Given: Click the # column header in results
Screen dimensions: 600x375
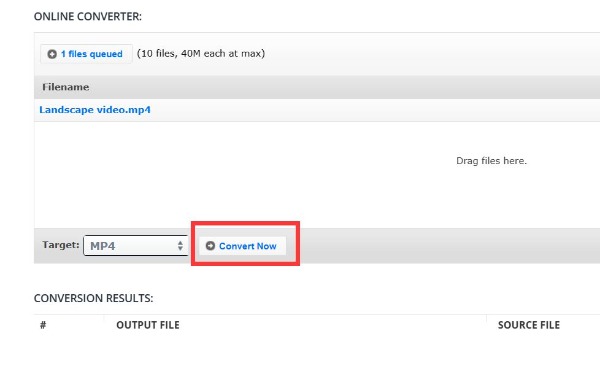Looking at the screenshot, I should coord(43,325).
